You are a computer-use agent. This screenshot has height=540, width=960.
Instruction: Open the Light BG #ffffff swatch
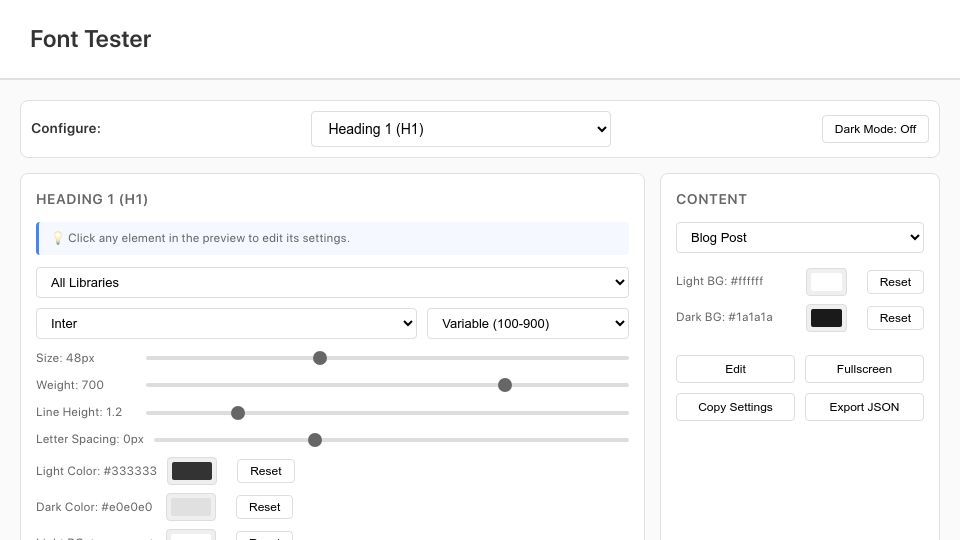[827, 282]
